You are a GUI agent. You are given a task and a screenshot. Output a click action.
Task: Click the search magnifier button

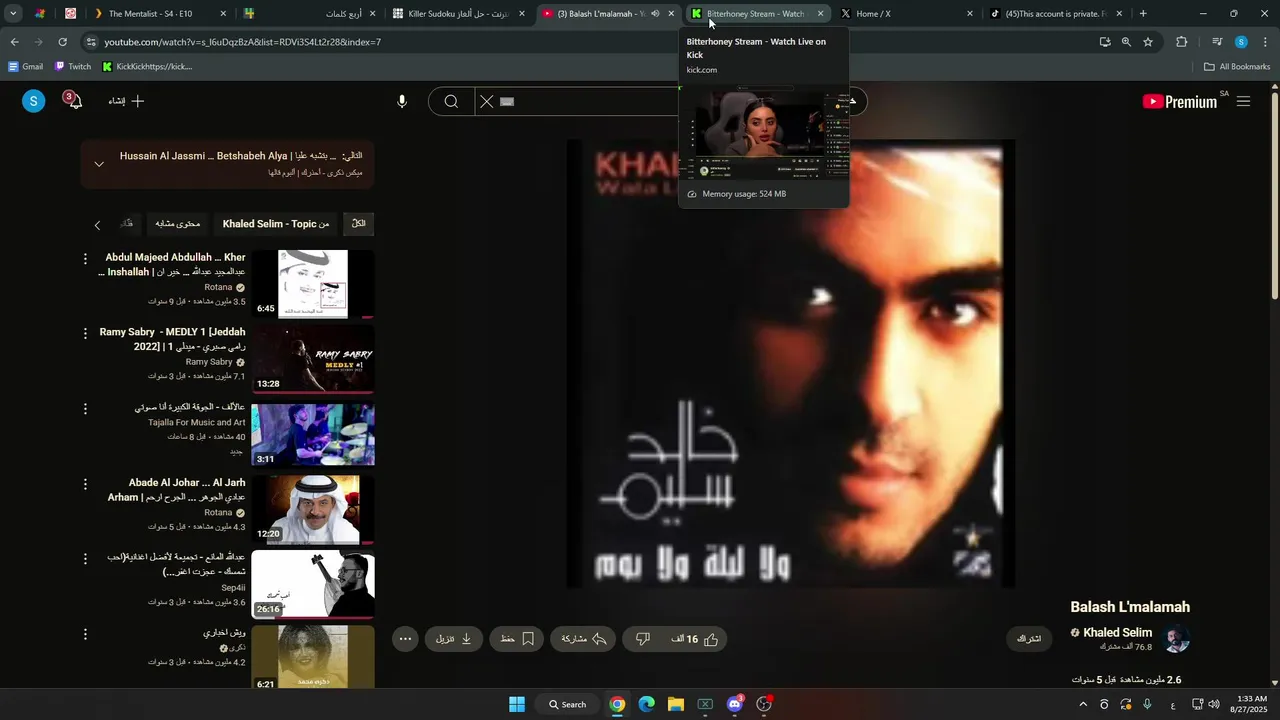[x=451, y=101]
